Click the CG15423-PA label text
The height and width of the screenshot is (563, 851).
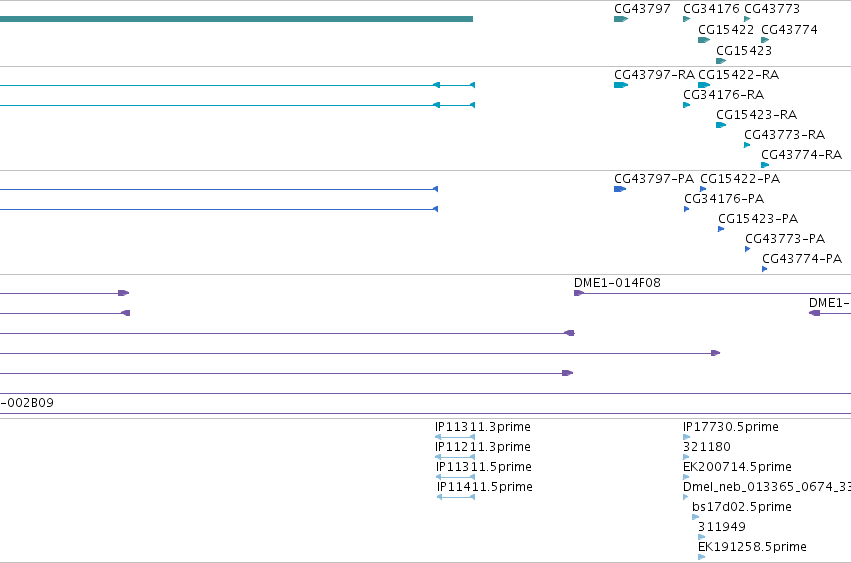[758, 219]
